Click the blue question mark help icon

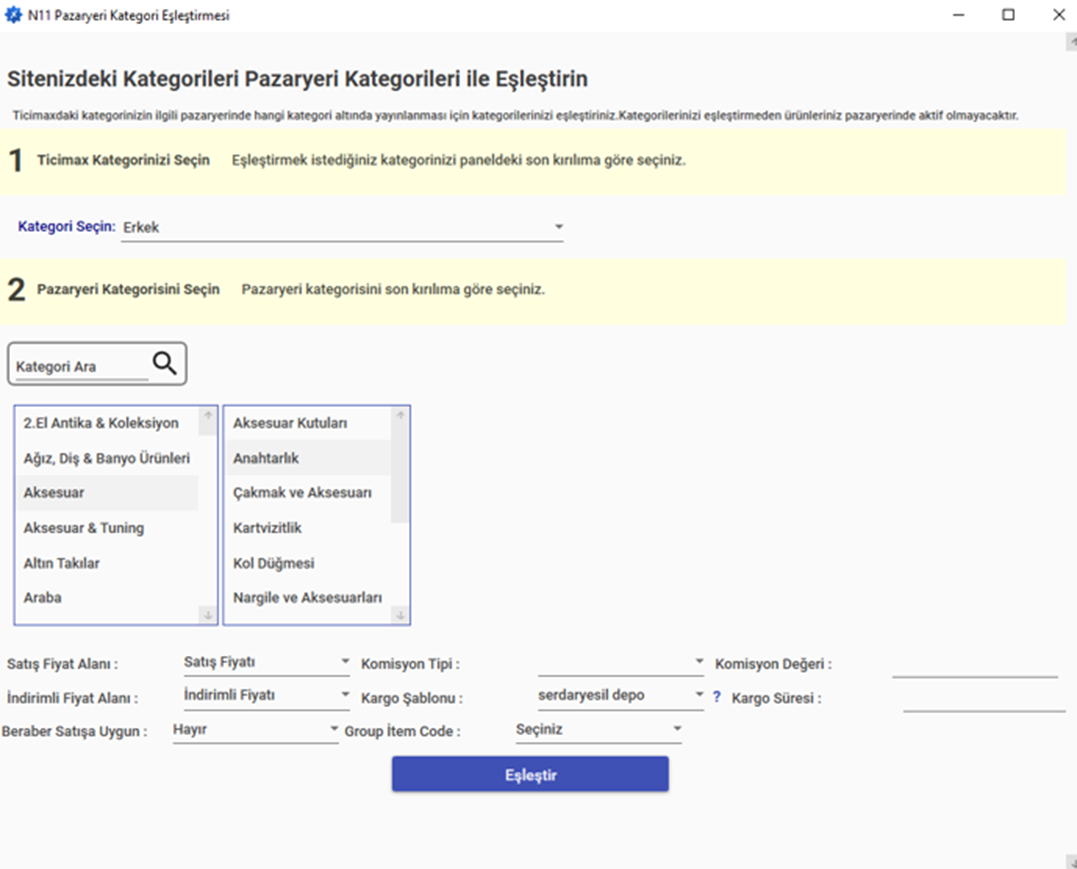pyautogui.click(x=716, y=697)
